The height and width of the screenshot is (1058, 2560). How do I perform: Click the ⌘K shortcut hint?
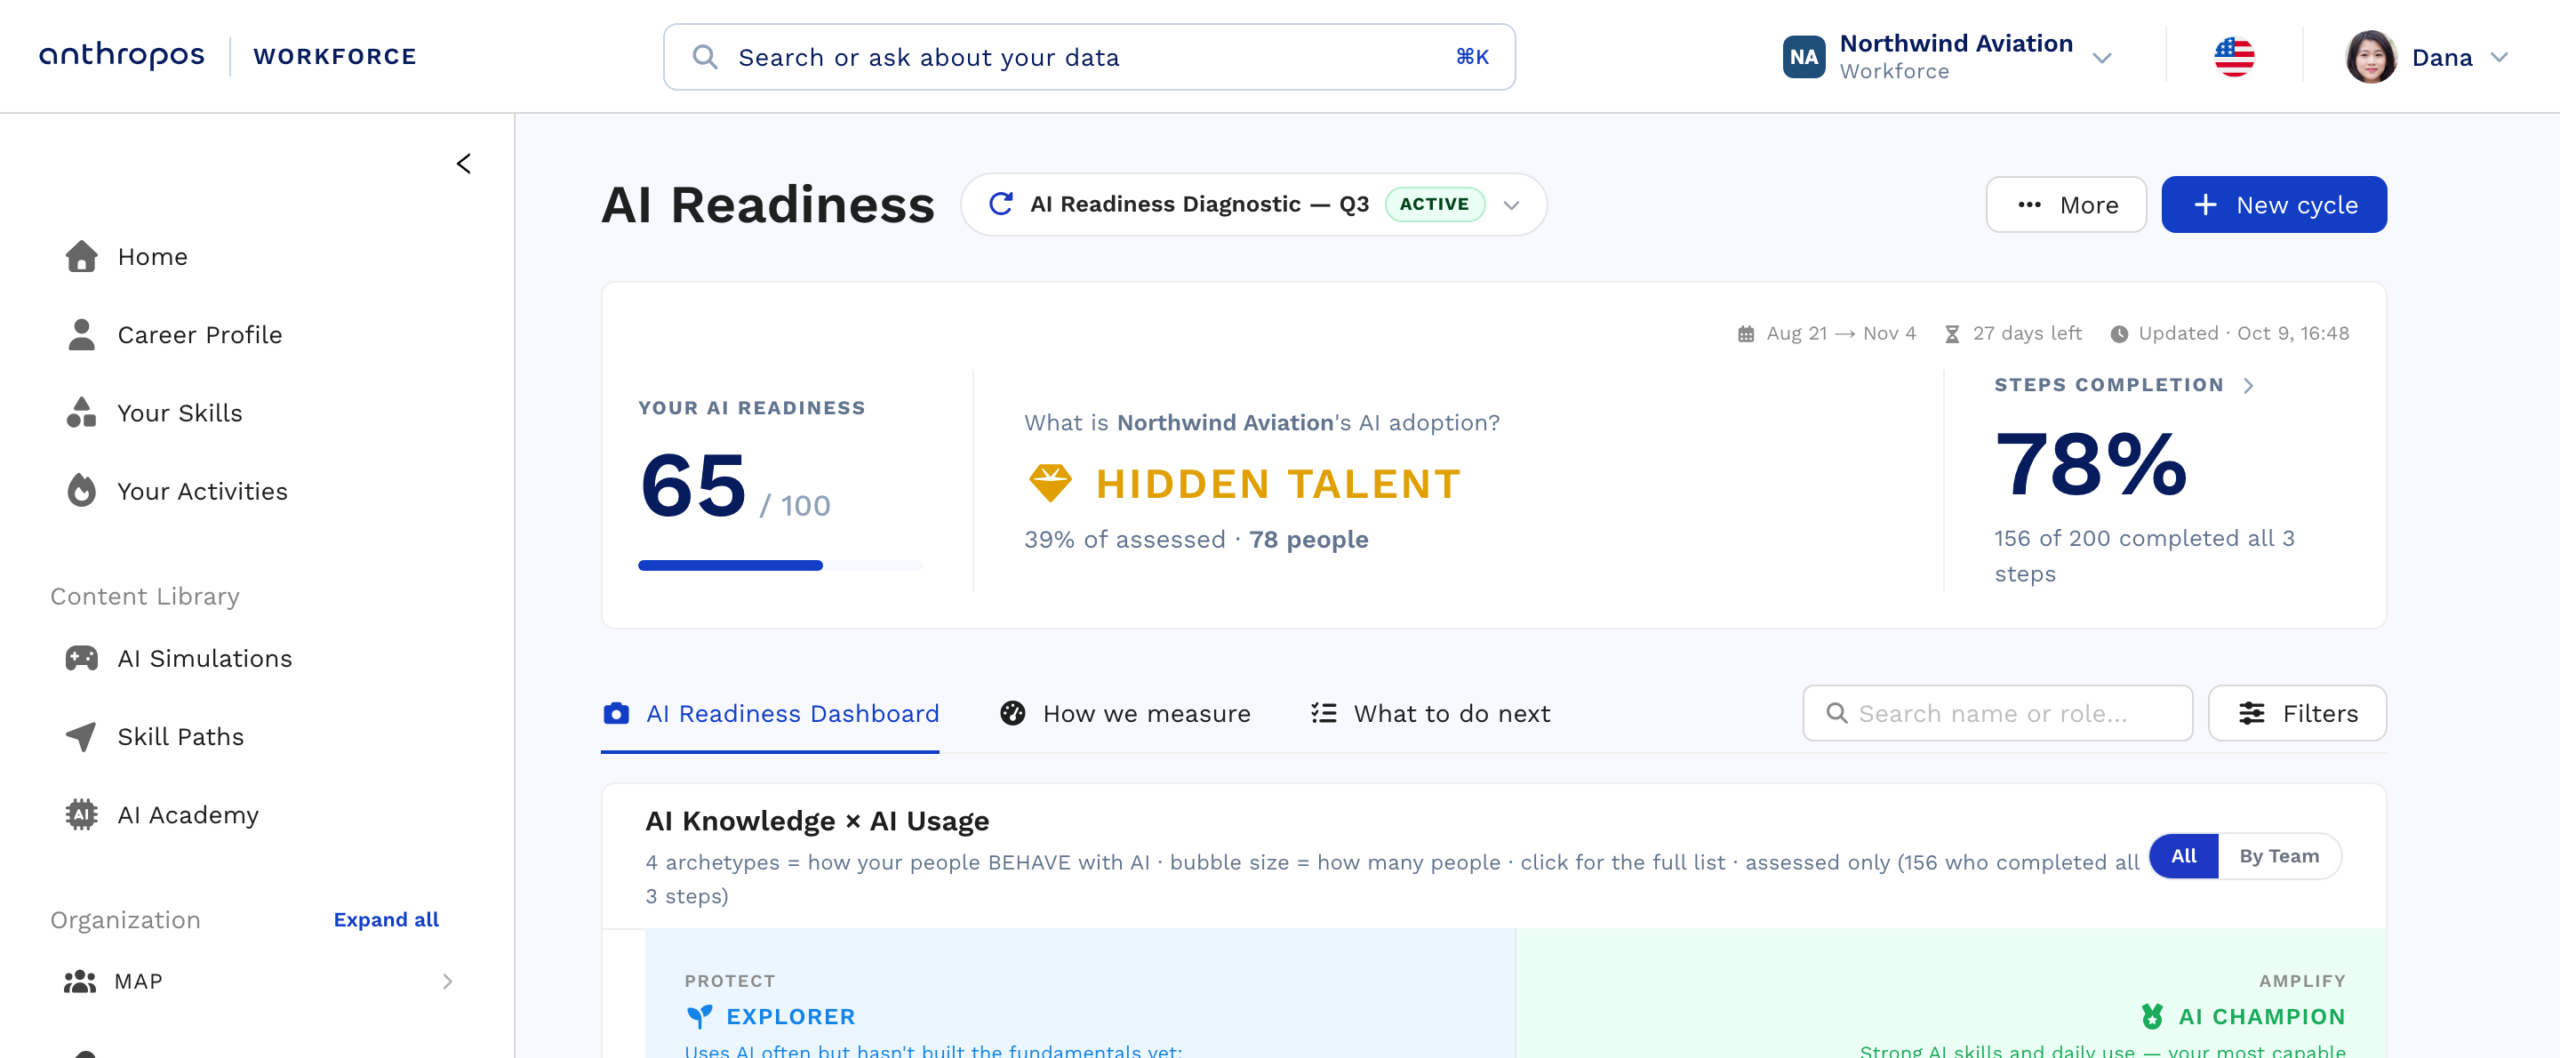1472,57
